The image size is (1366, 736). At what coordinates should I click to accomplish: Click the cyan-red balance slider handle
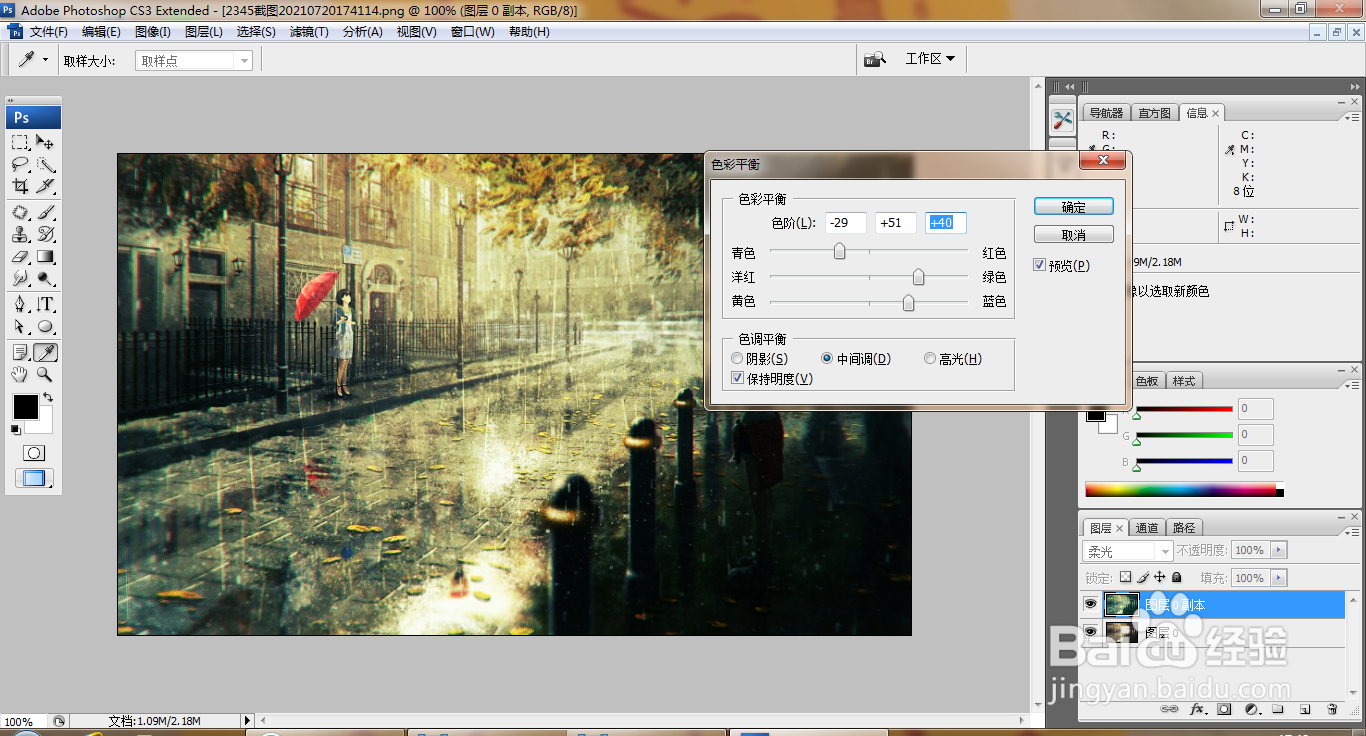pos(840,251)
